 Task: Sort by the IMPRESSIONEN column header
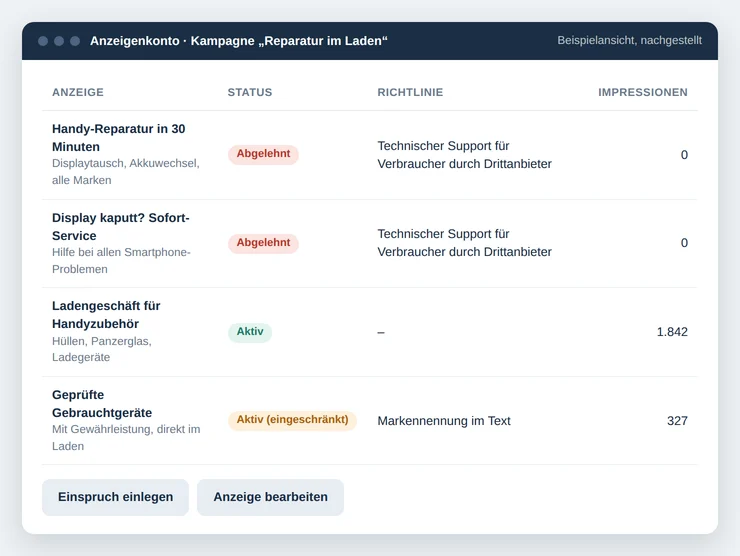click(643, 93)
